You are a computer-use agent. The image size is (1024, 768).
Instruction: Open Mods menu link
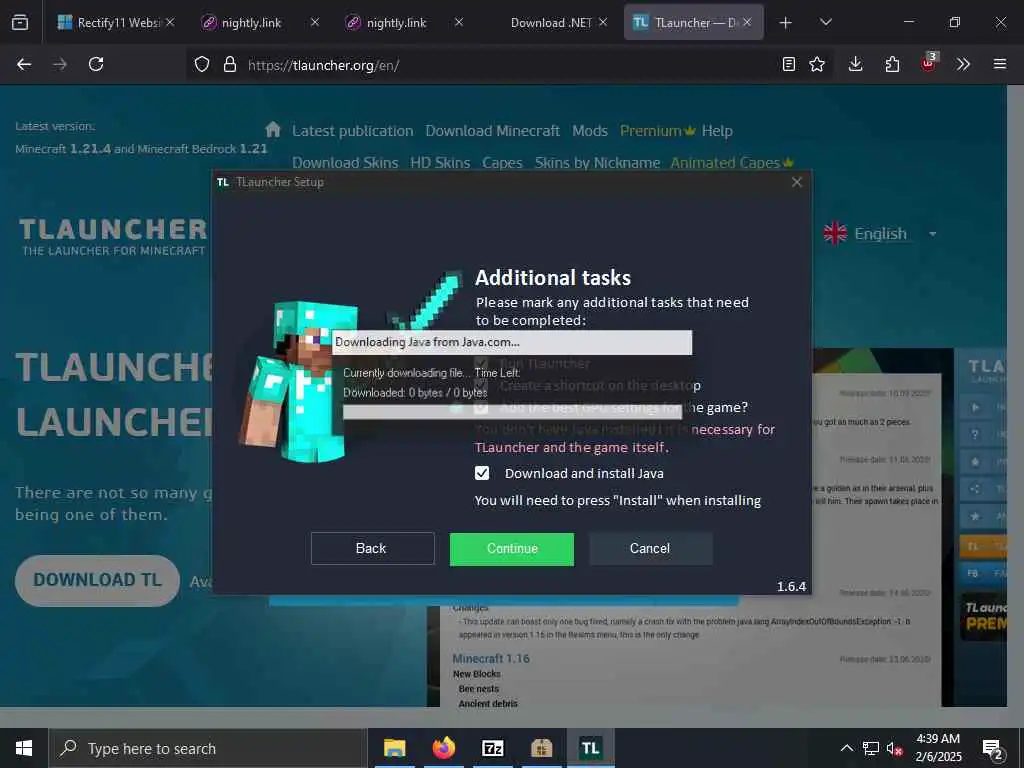pos(590,131)
